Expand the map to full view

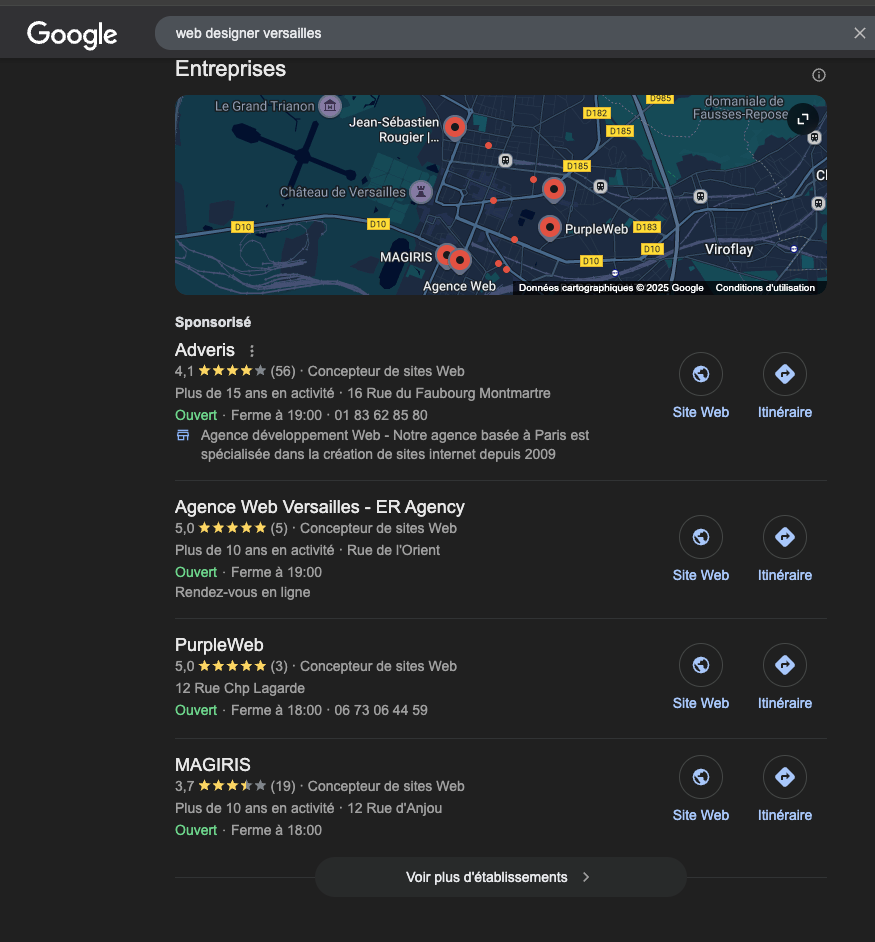pos(802,119)
